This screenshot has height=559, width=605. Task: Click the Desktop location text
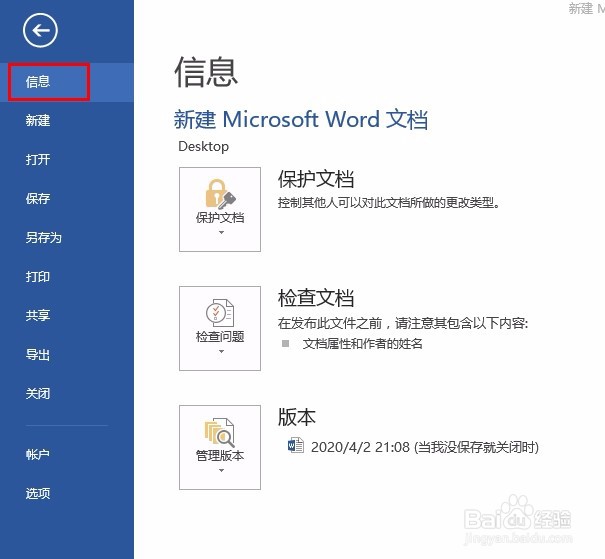click(203, 147)
